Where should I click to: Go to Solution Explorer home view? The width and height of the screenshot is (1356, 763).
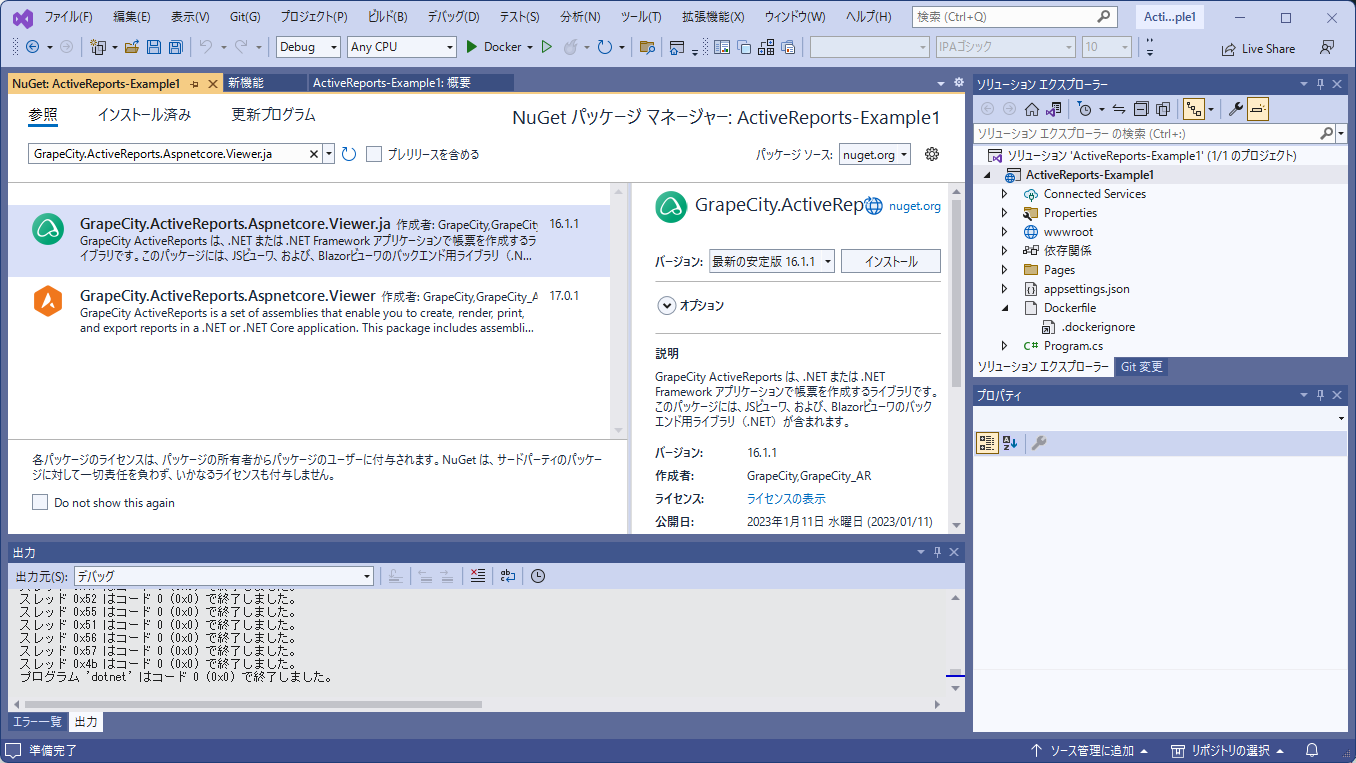tap(1031, 109)
